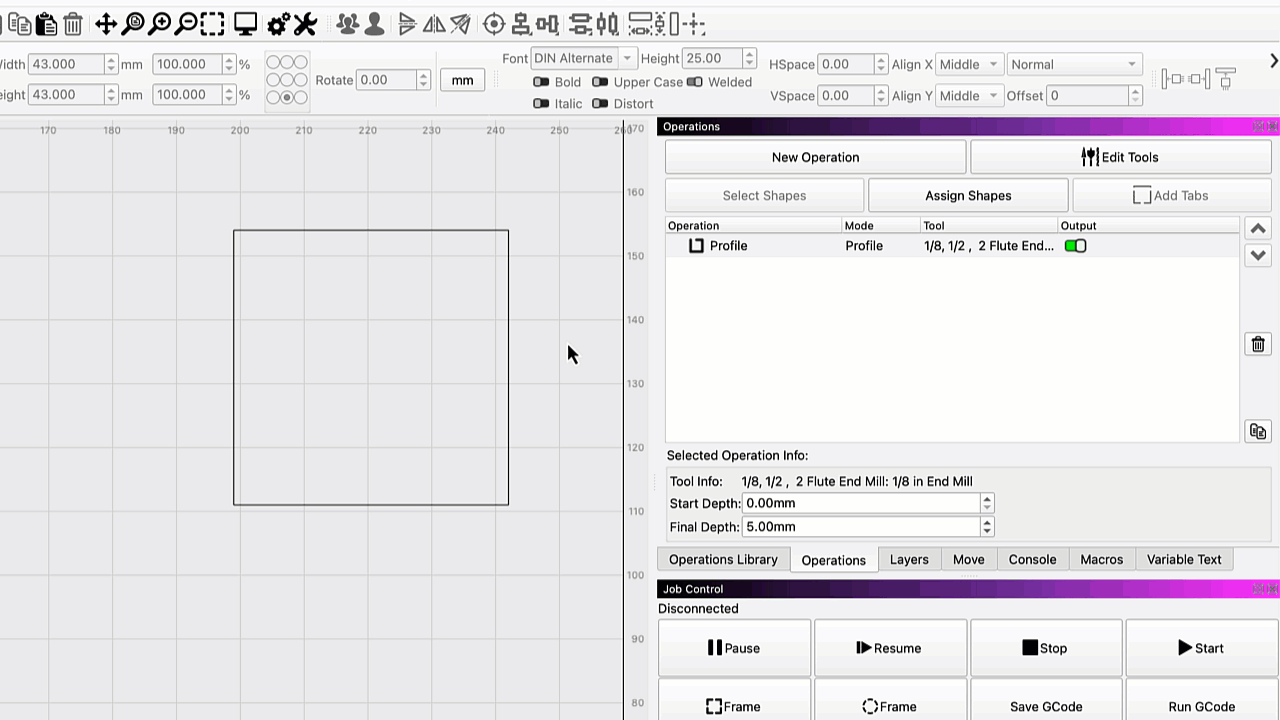Viewport: 1280px width, 720px height.
Task: Click the trash delete icon in toolbar
Action: tap(73, 24)
